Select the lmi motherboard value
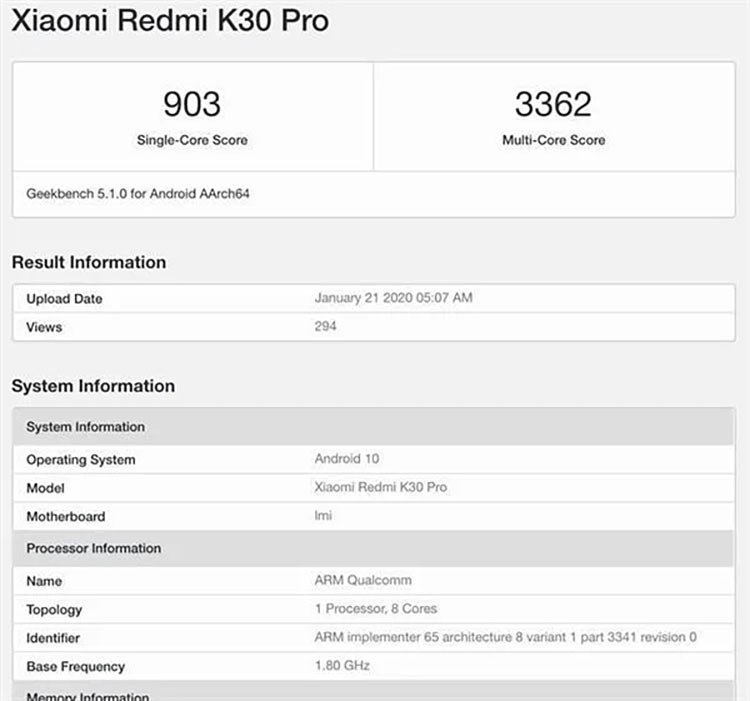This screenshot has width=750, height=701. pyautogui.click(x=323, y=515)
